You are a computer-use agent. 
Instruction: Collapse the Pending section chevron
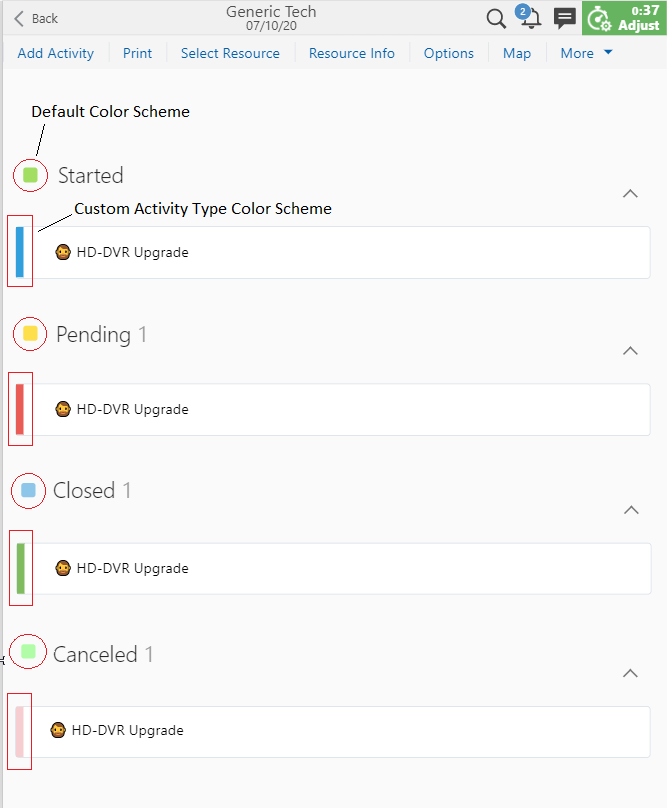point(630,351)
